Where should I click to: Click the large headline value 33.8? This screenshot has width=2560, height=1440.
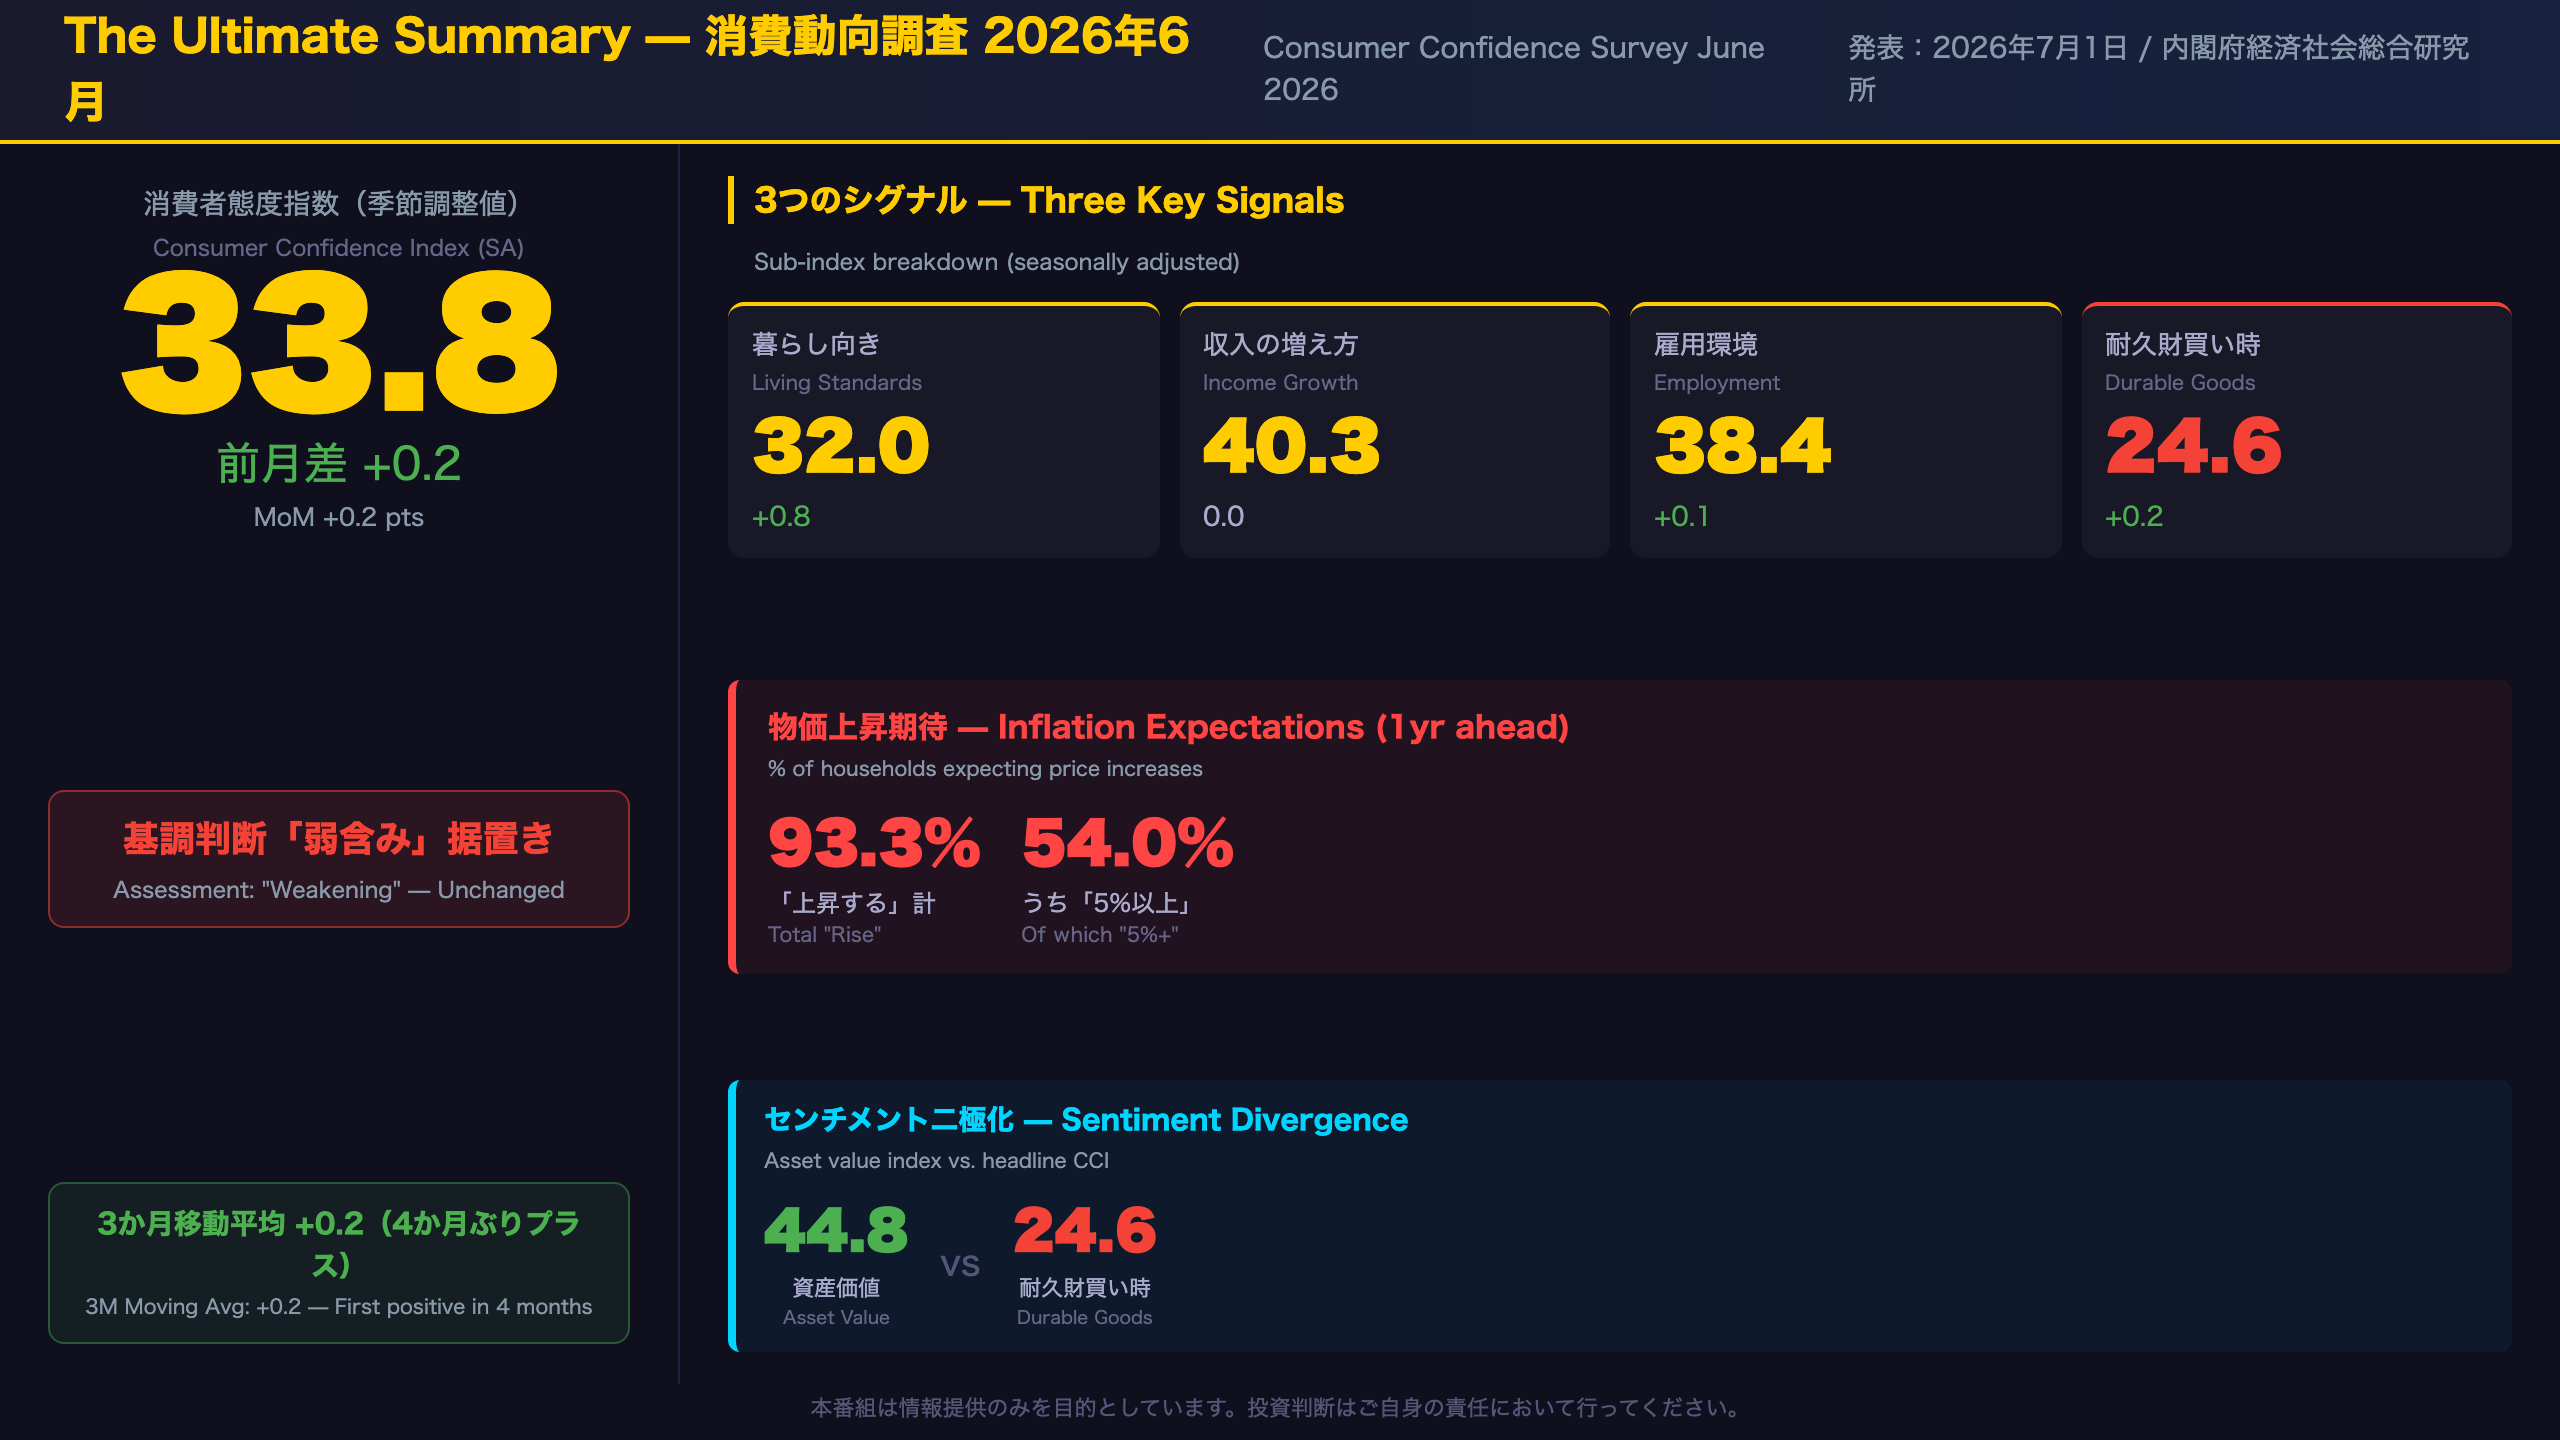tap(338, 343)
